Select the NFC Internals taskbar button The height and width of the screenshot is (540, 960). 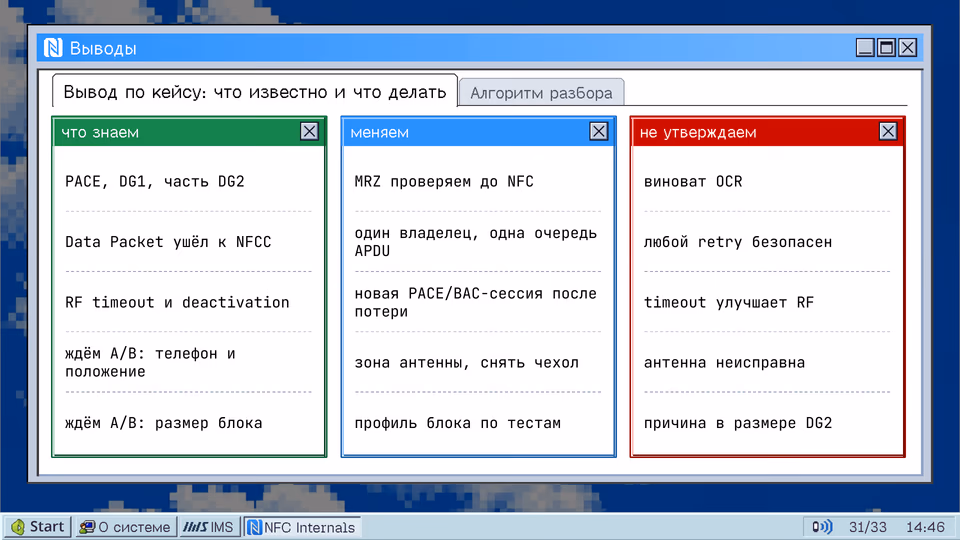(302, 527)
